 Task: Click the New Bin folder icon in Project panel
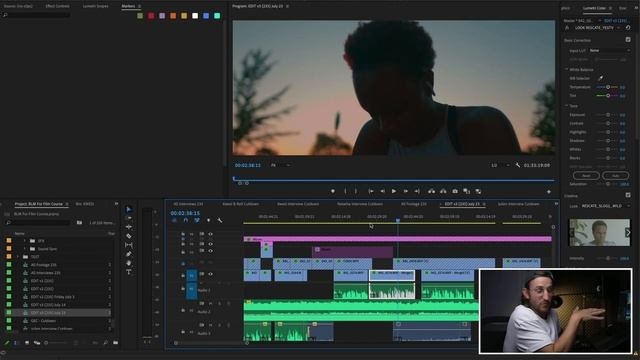[x=116, y=342]
